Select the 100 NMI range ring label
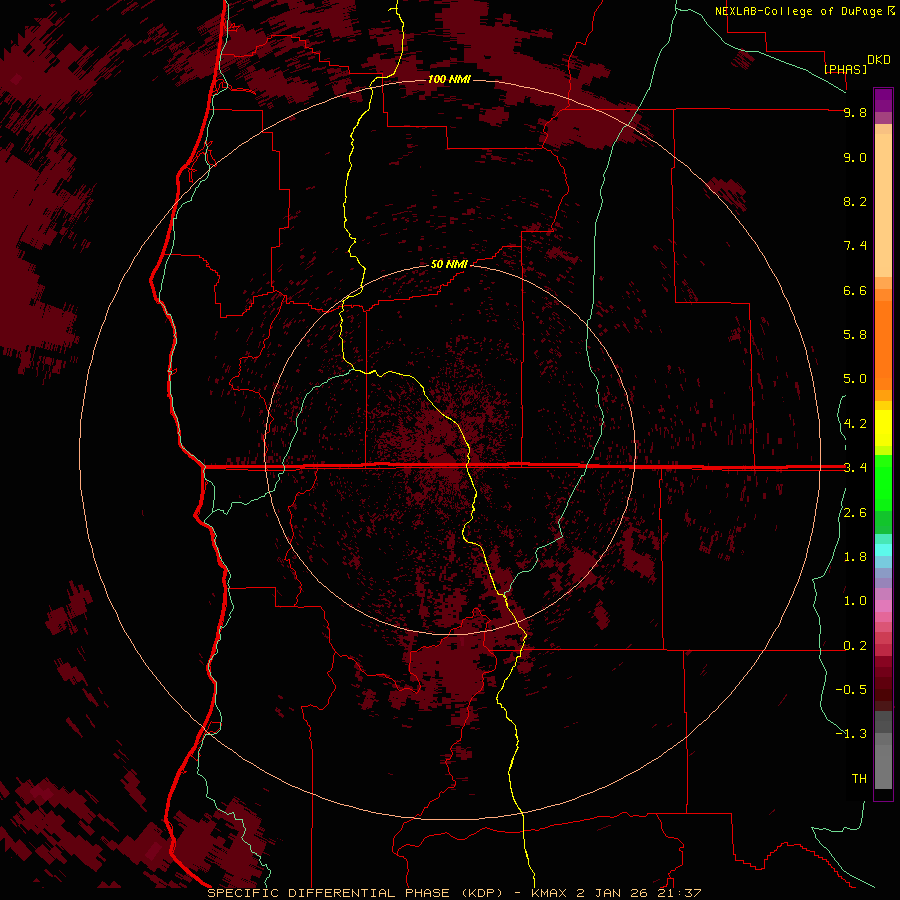 pyautogui.click(x=449, y=79)
